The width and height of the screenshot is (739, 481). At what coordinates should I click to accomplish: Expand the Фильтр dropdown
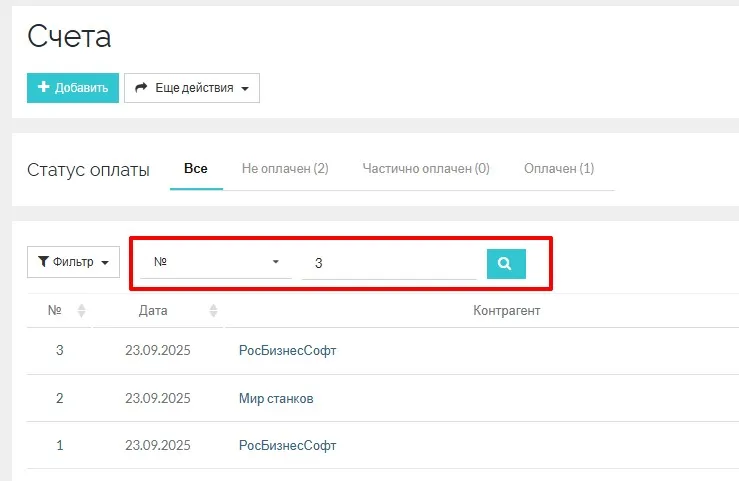click(x=73, y=262)
